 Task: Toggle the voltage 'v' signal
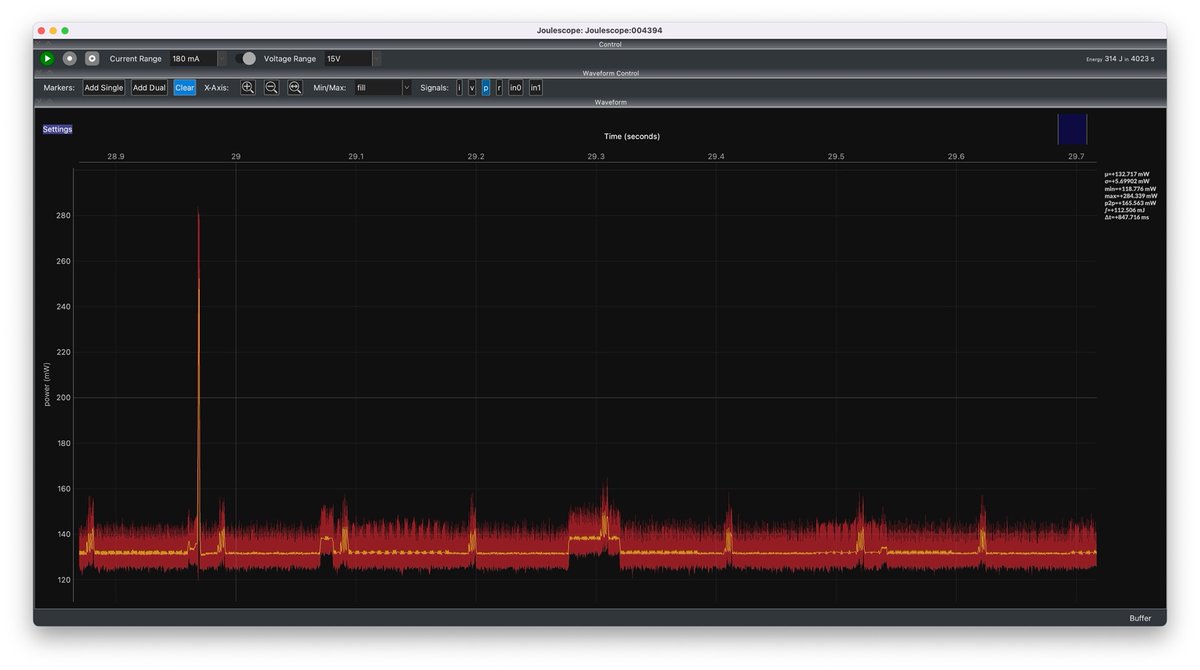point(472,88)
